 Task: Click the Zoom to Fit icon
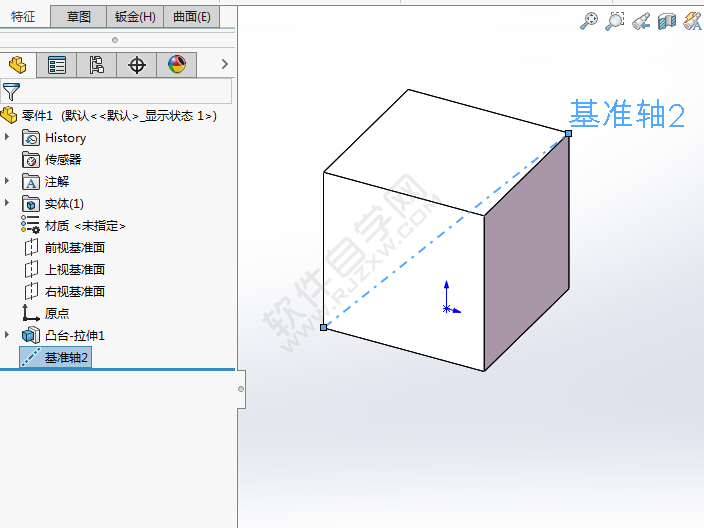(589, 21)
